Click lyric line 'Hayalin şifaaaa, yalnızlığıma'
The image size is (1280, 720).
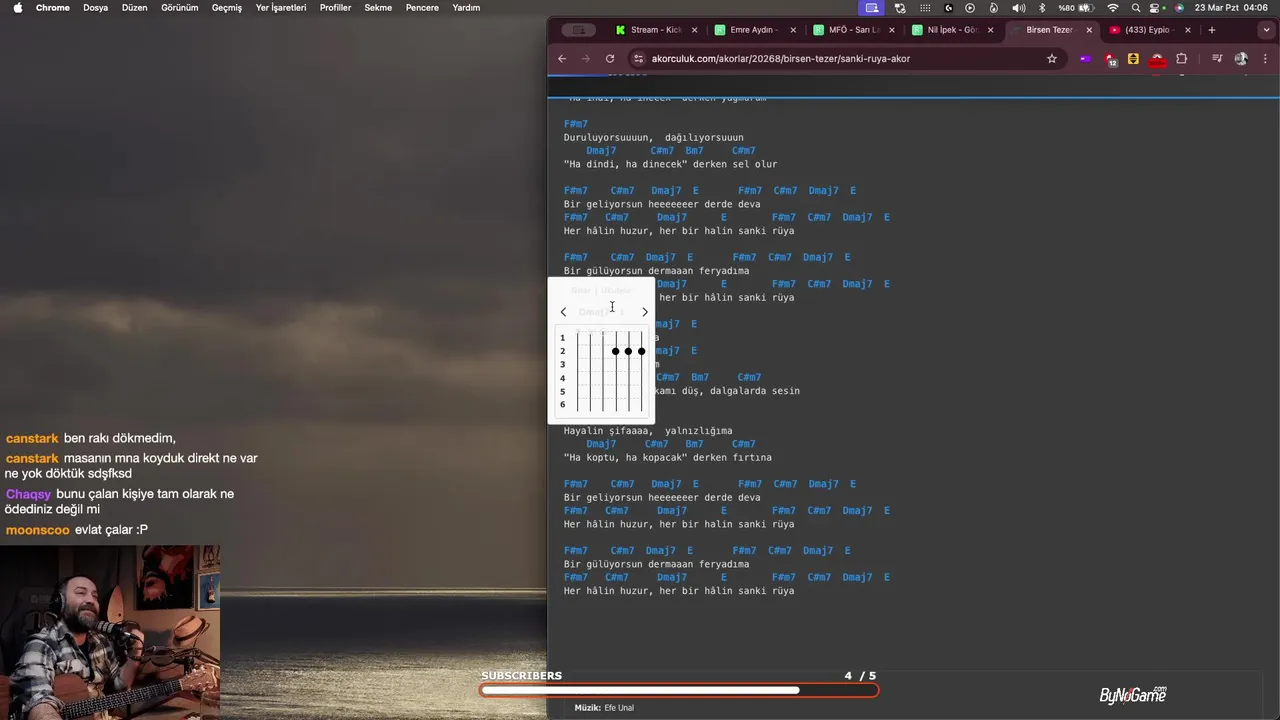(x=648, y=431)
